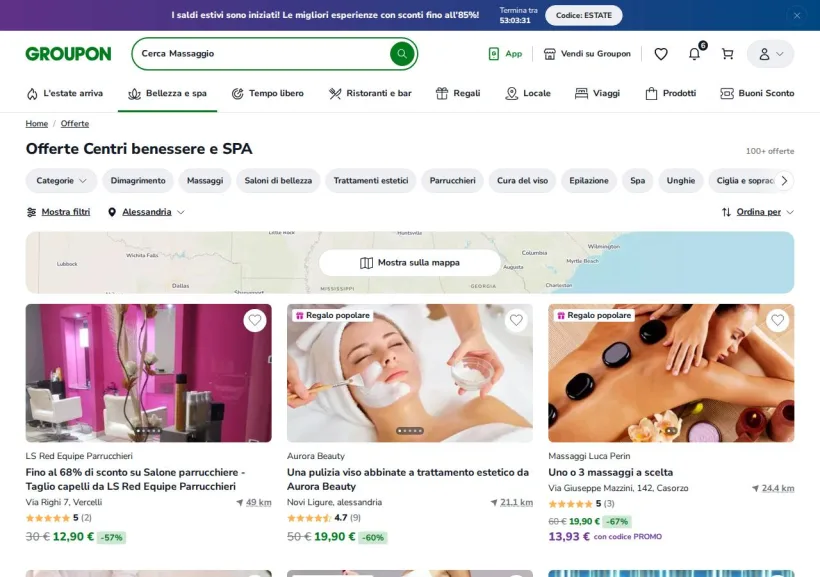Select the Spa chip
The image size is (820, 577).
(637, 180)
